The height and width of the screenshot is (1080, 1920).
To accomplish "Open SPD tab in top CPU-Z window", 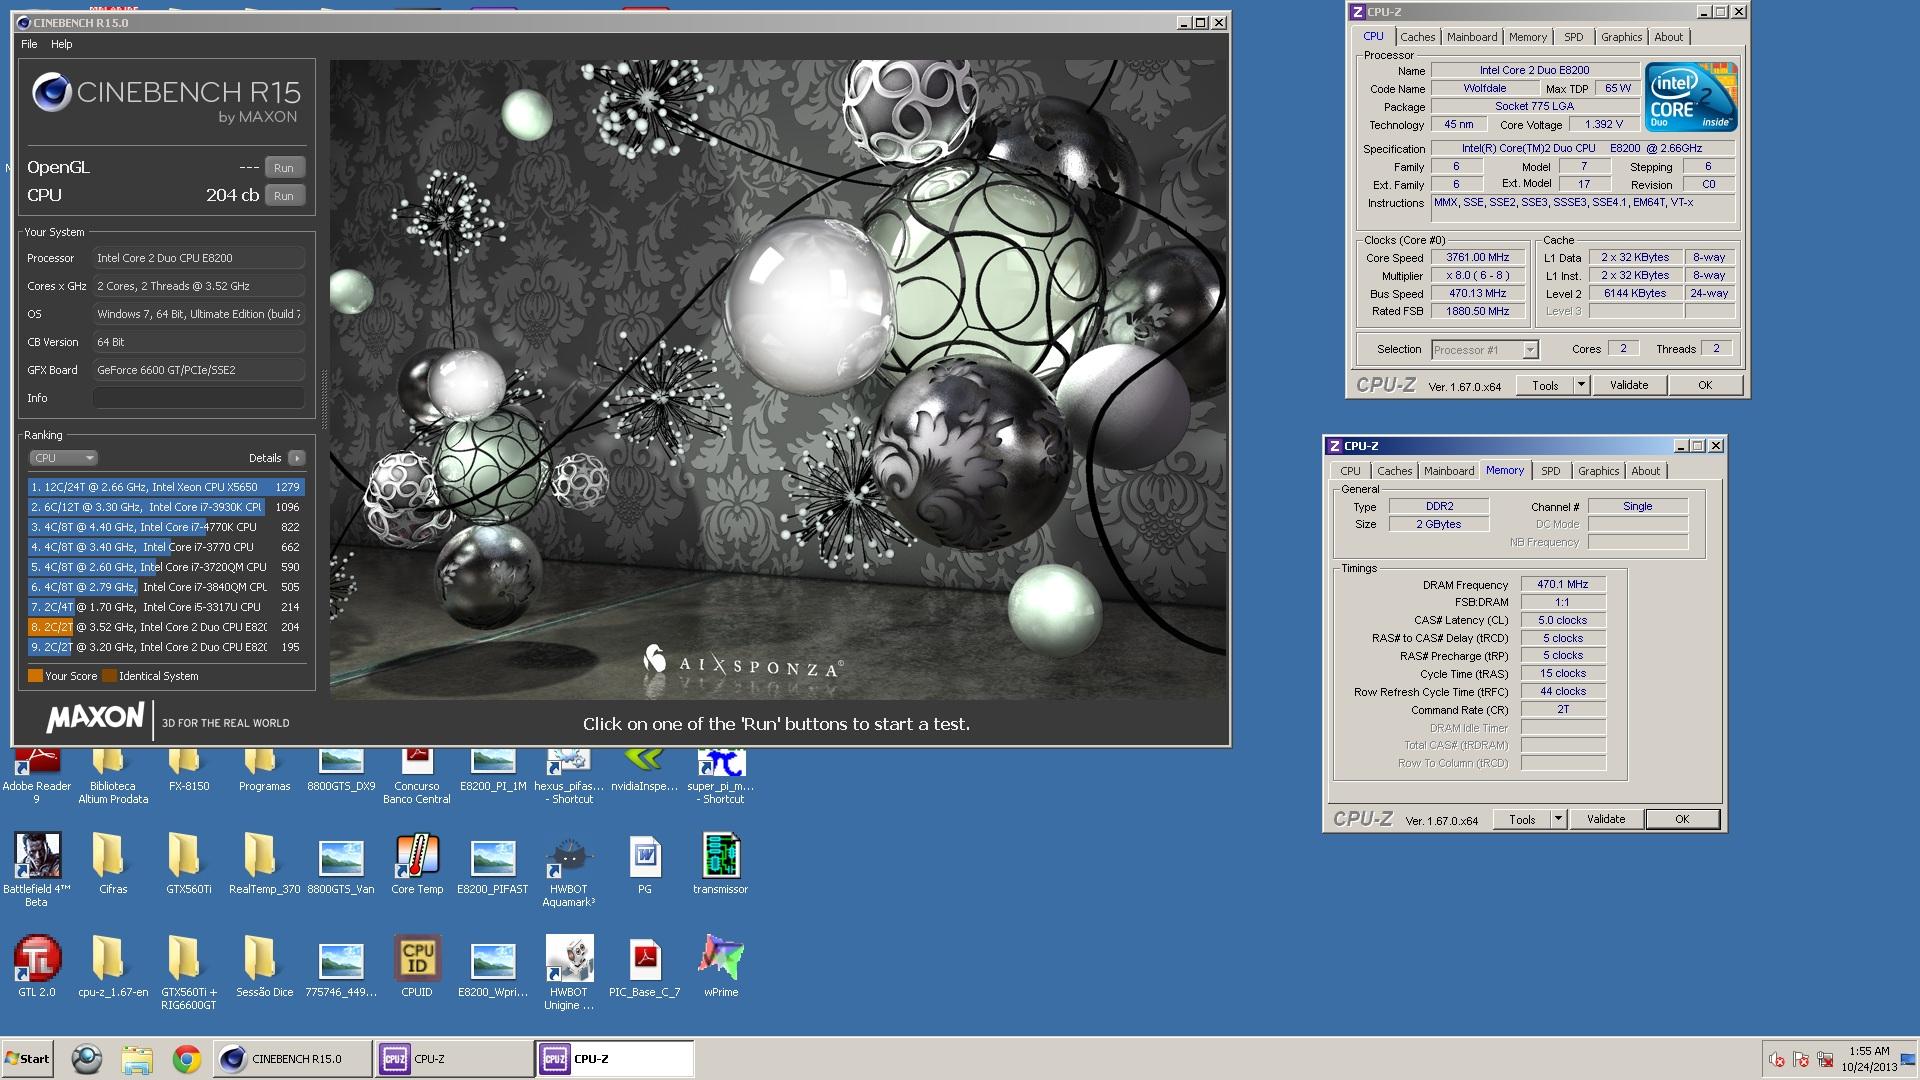I will coord(1574,37).
